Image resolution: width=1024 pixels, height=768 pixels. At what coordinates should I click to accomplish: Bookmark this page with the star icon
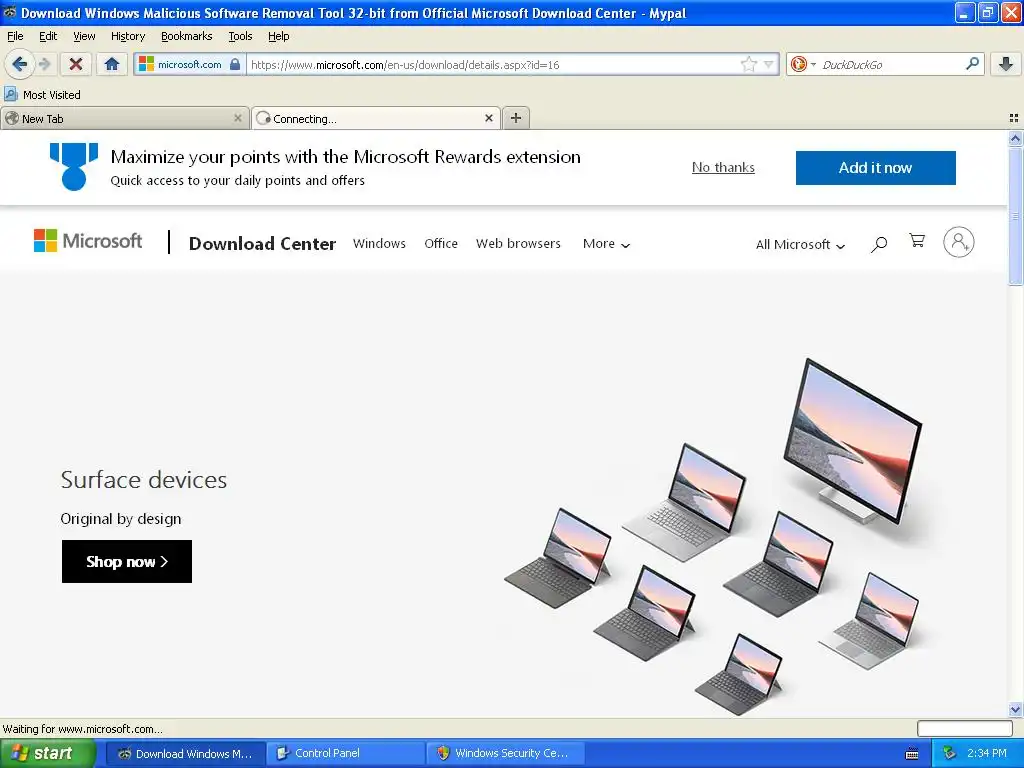click(x=748, y=64)
